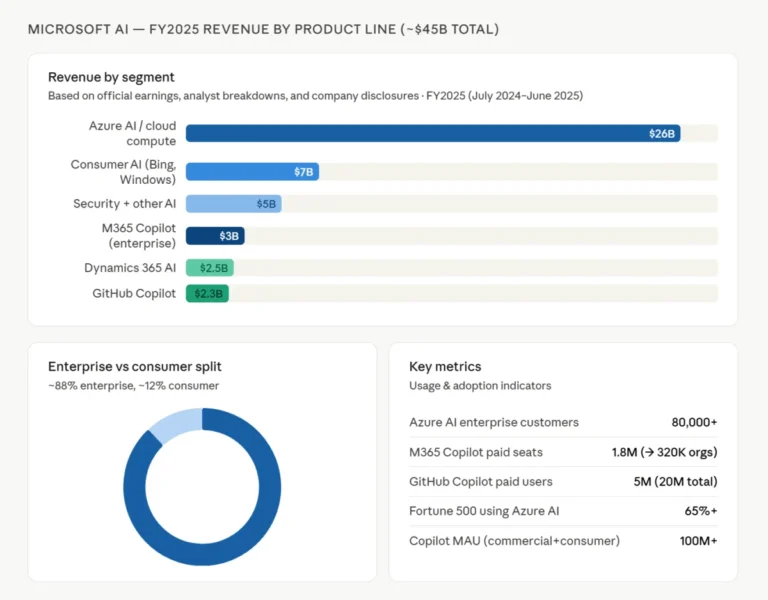The height and width of the screenshot is (600, 768).
Task: Click the Azure AI / cloud compute label
Action: pyautogui.click(x=132, y=133)
